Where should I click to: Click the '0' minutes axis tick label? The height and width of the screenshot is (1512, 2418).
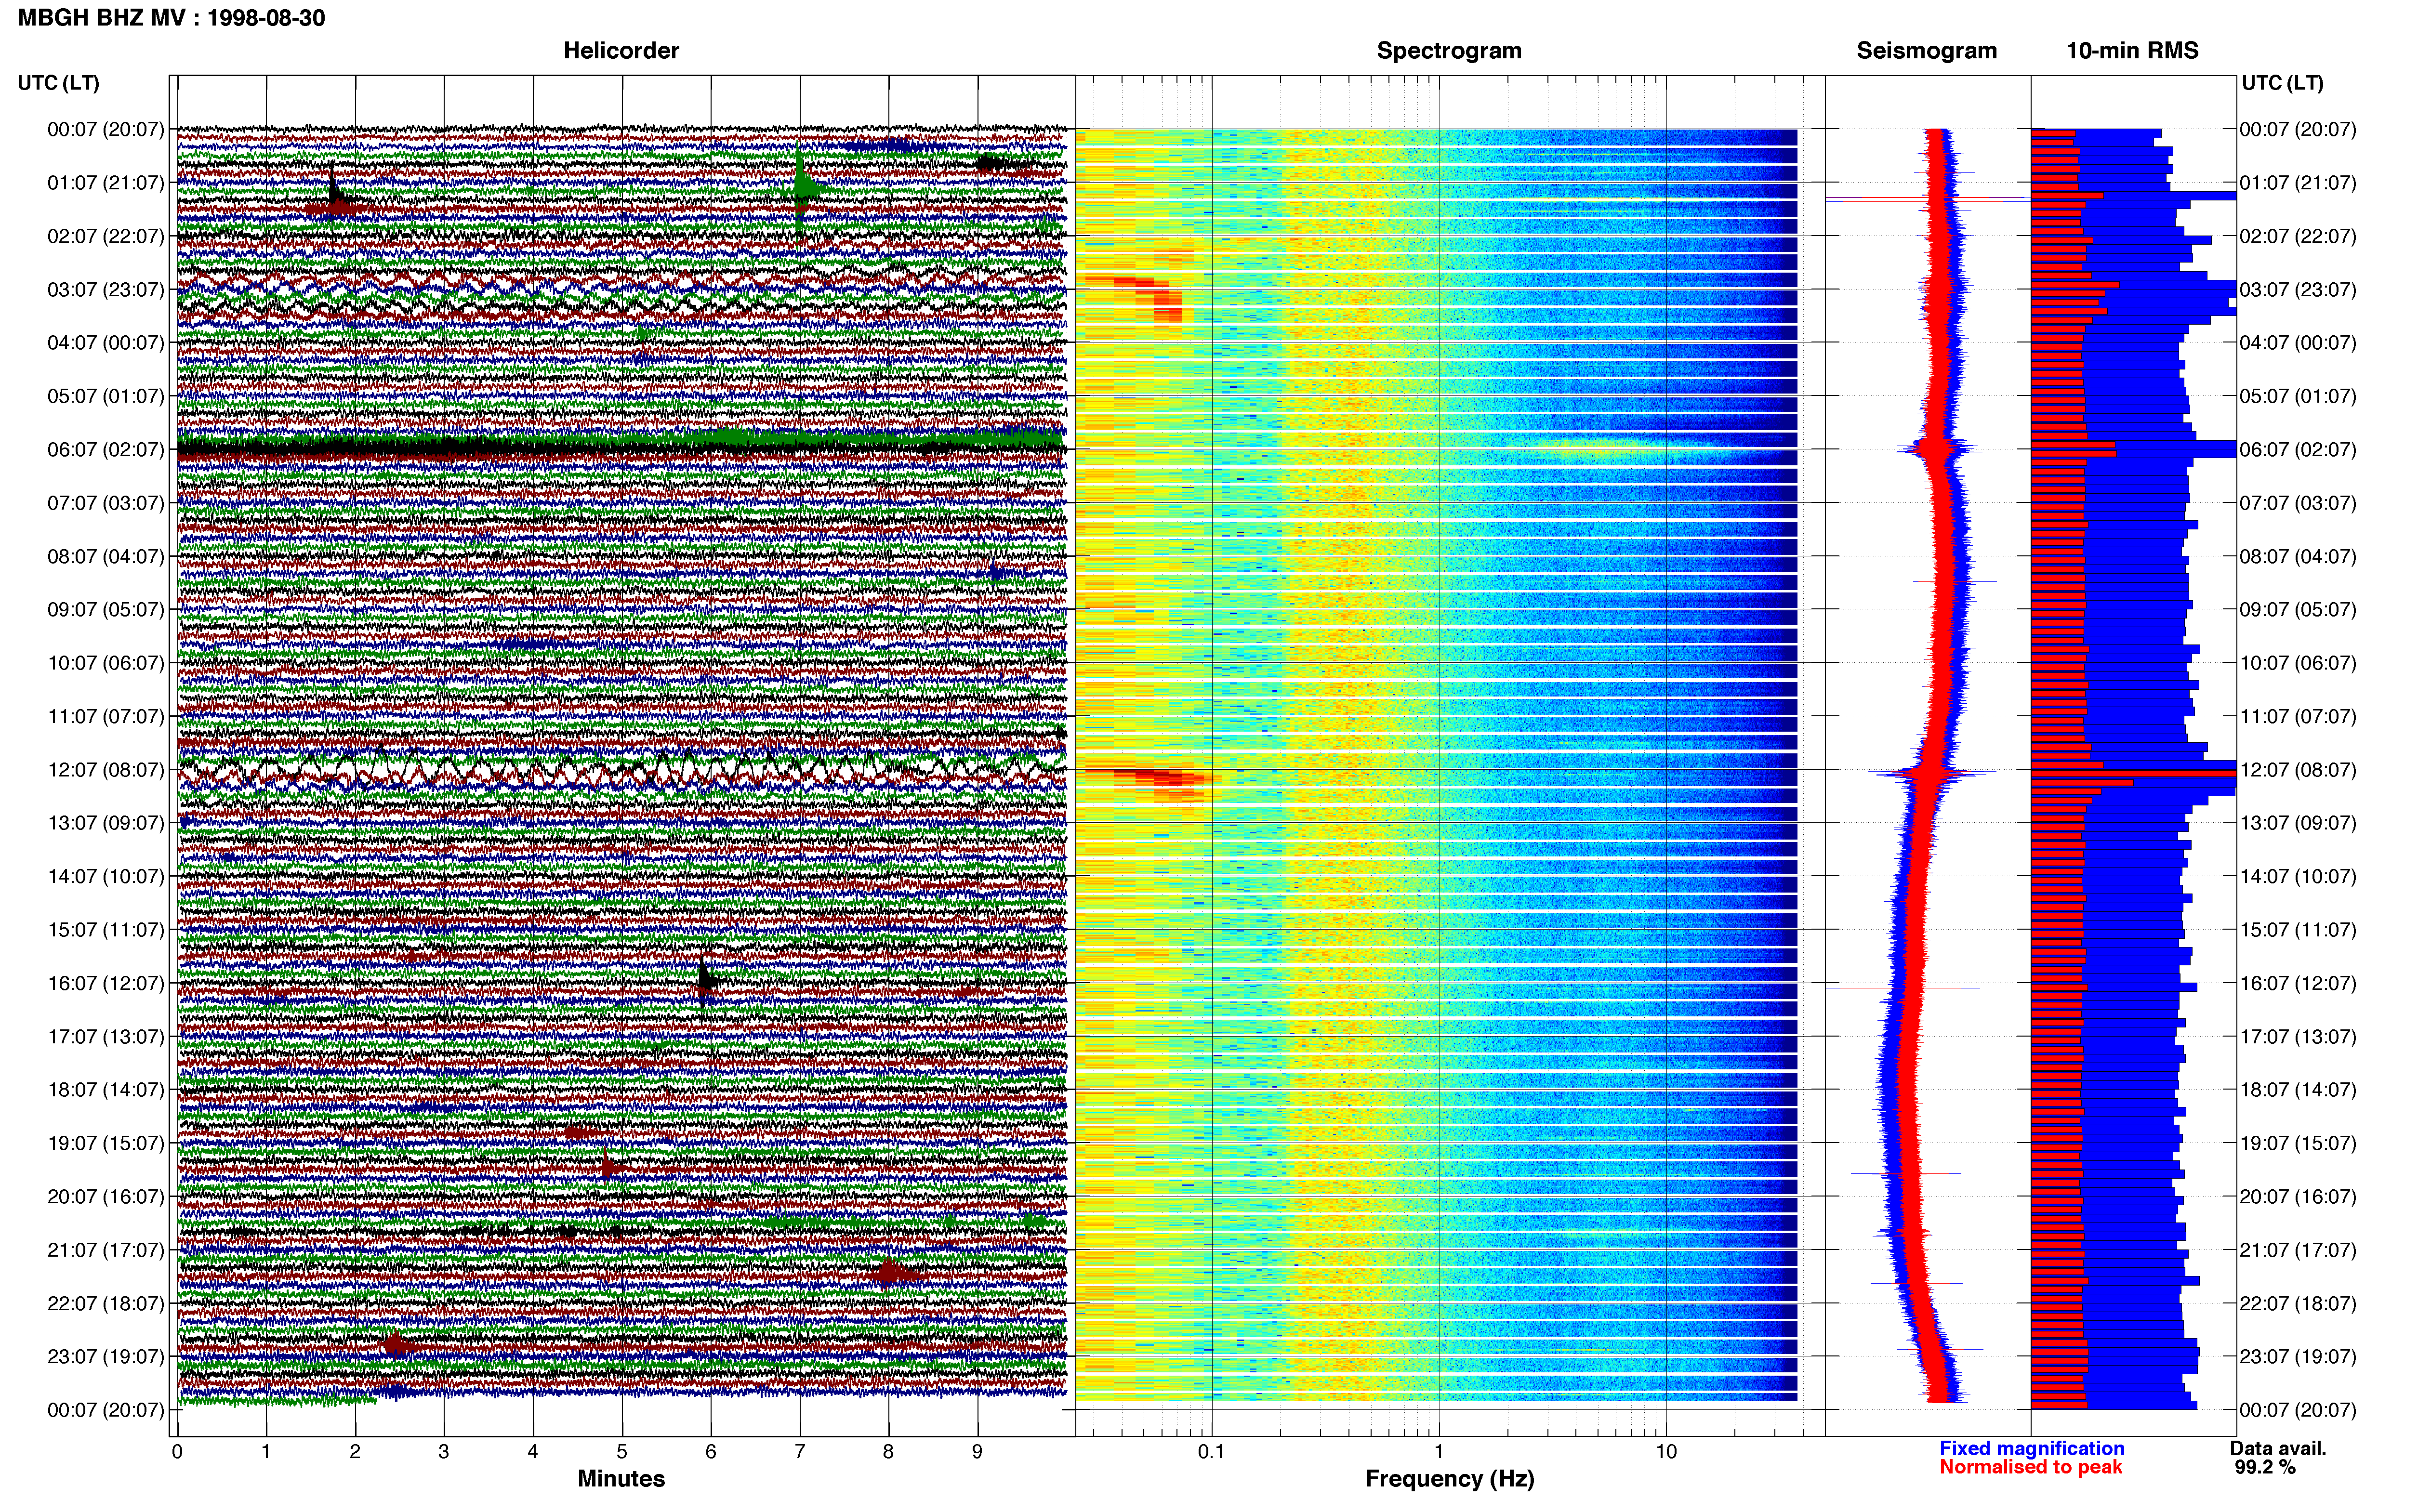[177, 1452]
